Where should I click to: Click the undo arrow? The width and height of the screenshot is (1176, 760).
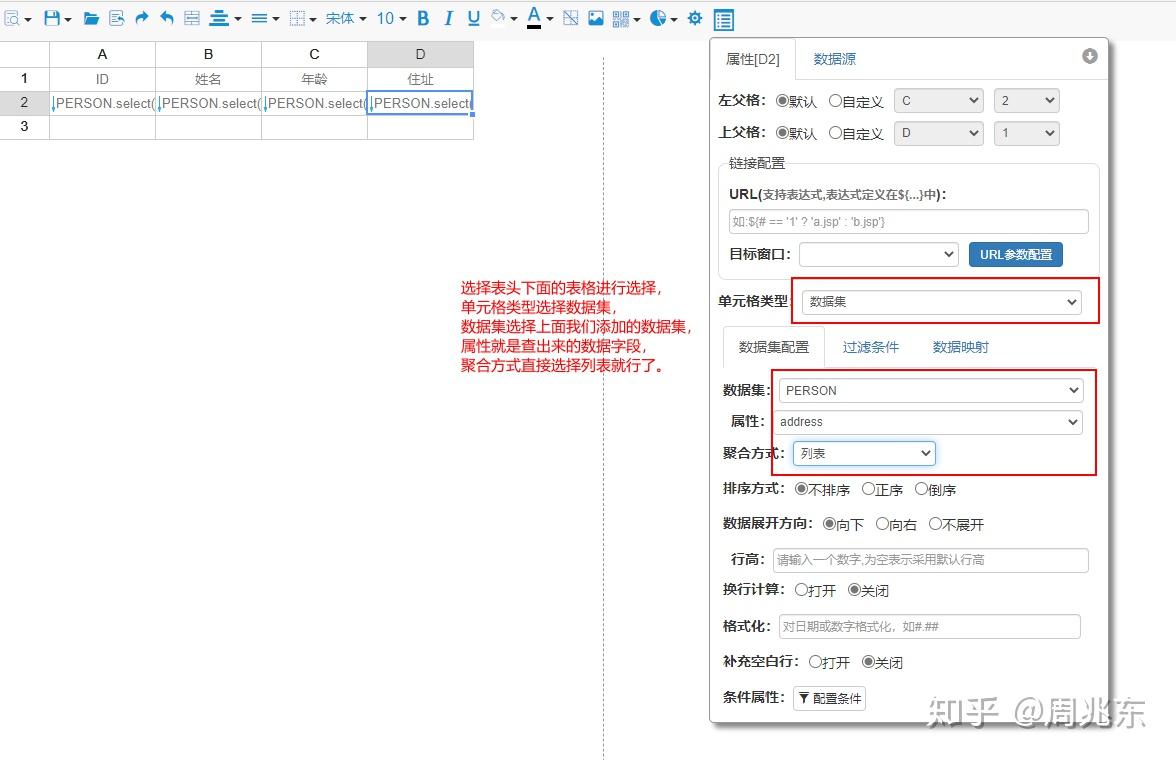(x=166, y=18)
